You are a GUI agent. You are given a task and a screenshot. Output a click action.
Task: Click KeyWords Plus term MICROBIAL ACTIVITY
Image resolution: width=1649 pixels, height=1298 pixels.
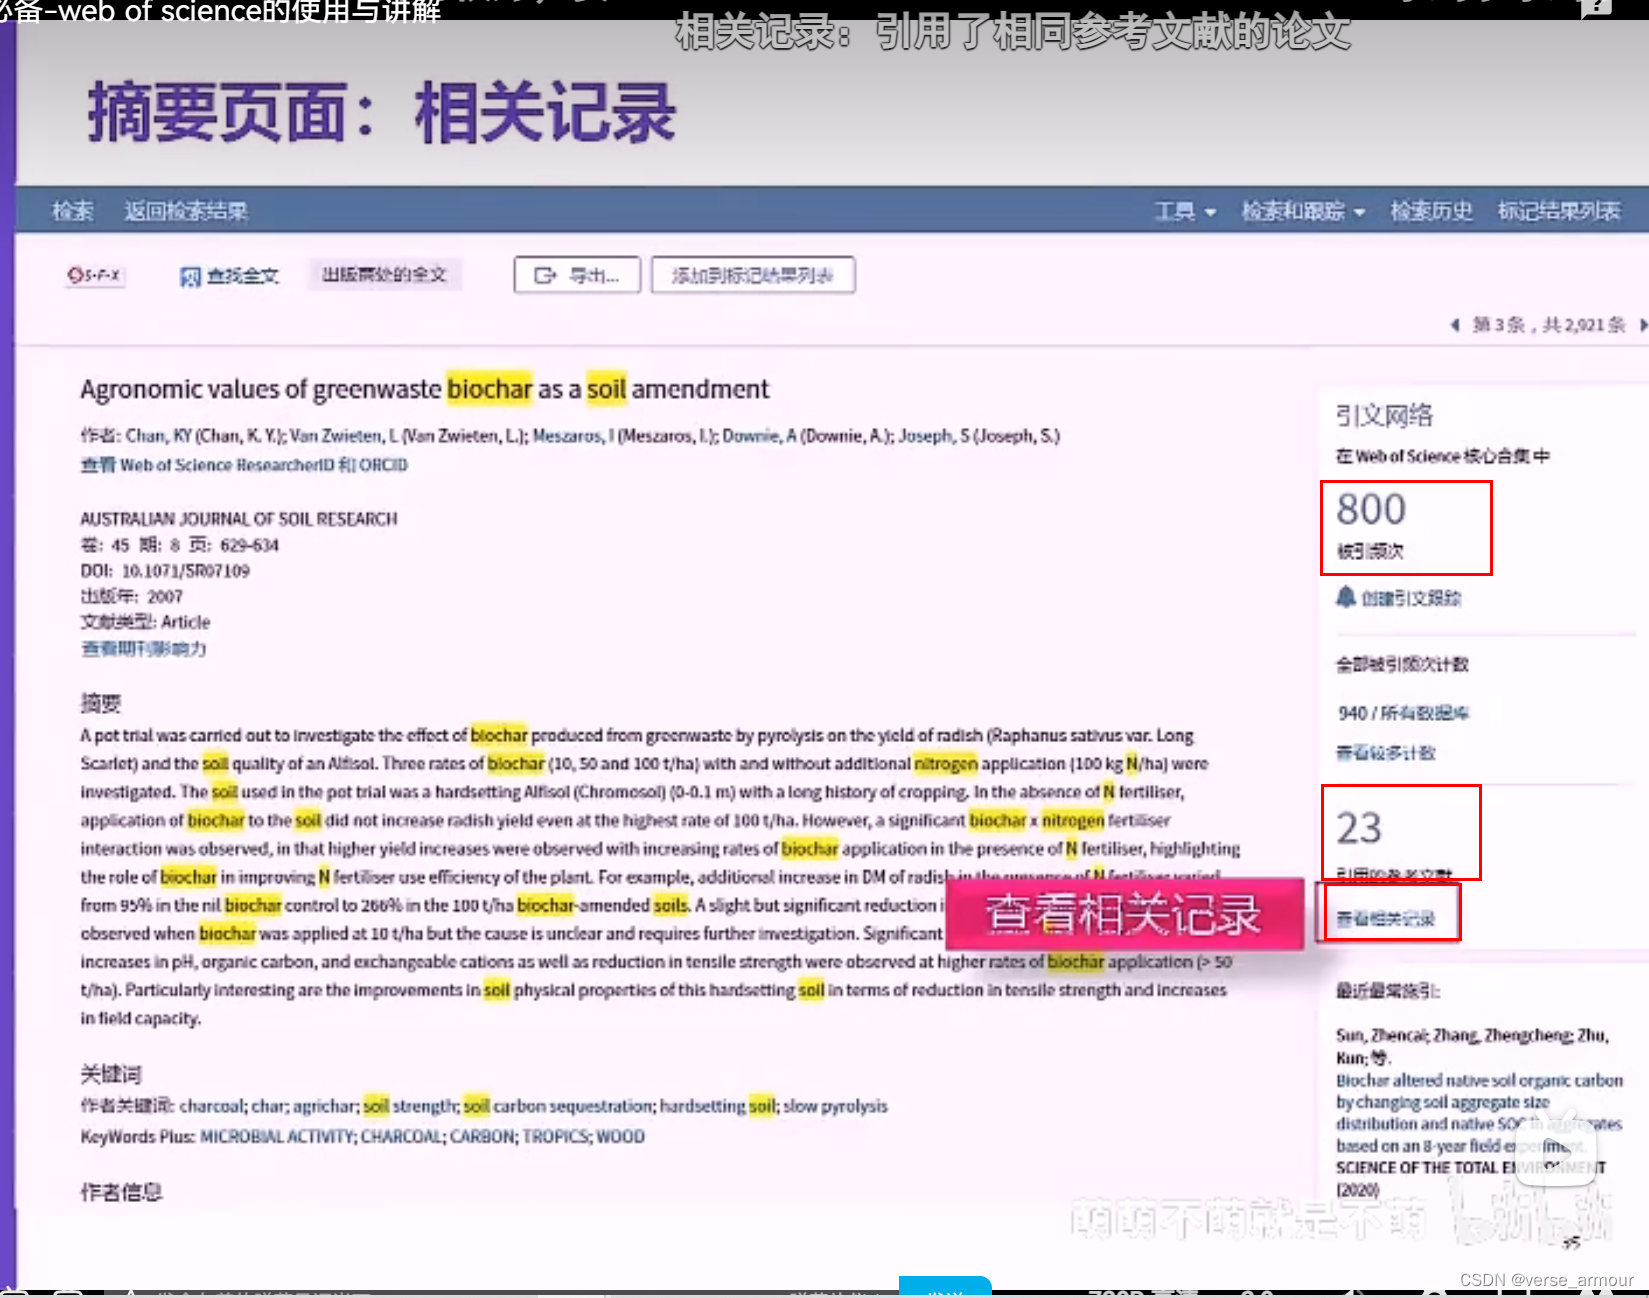[x=278, y=1137]
